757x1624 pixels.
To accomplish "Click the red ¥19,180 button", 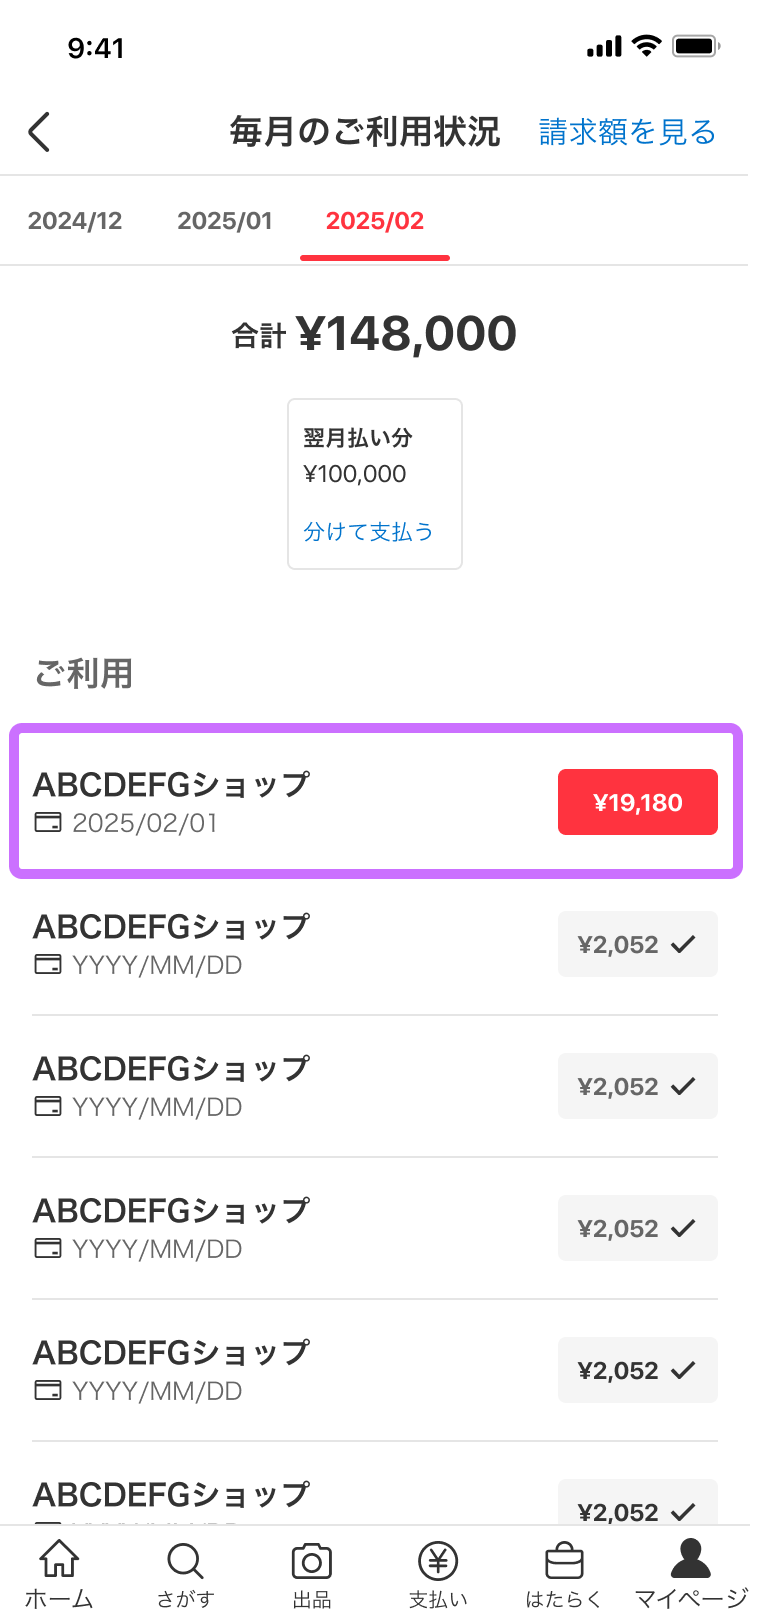I will click(638, 802).
